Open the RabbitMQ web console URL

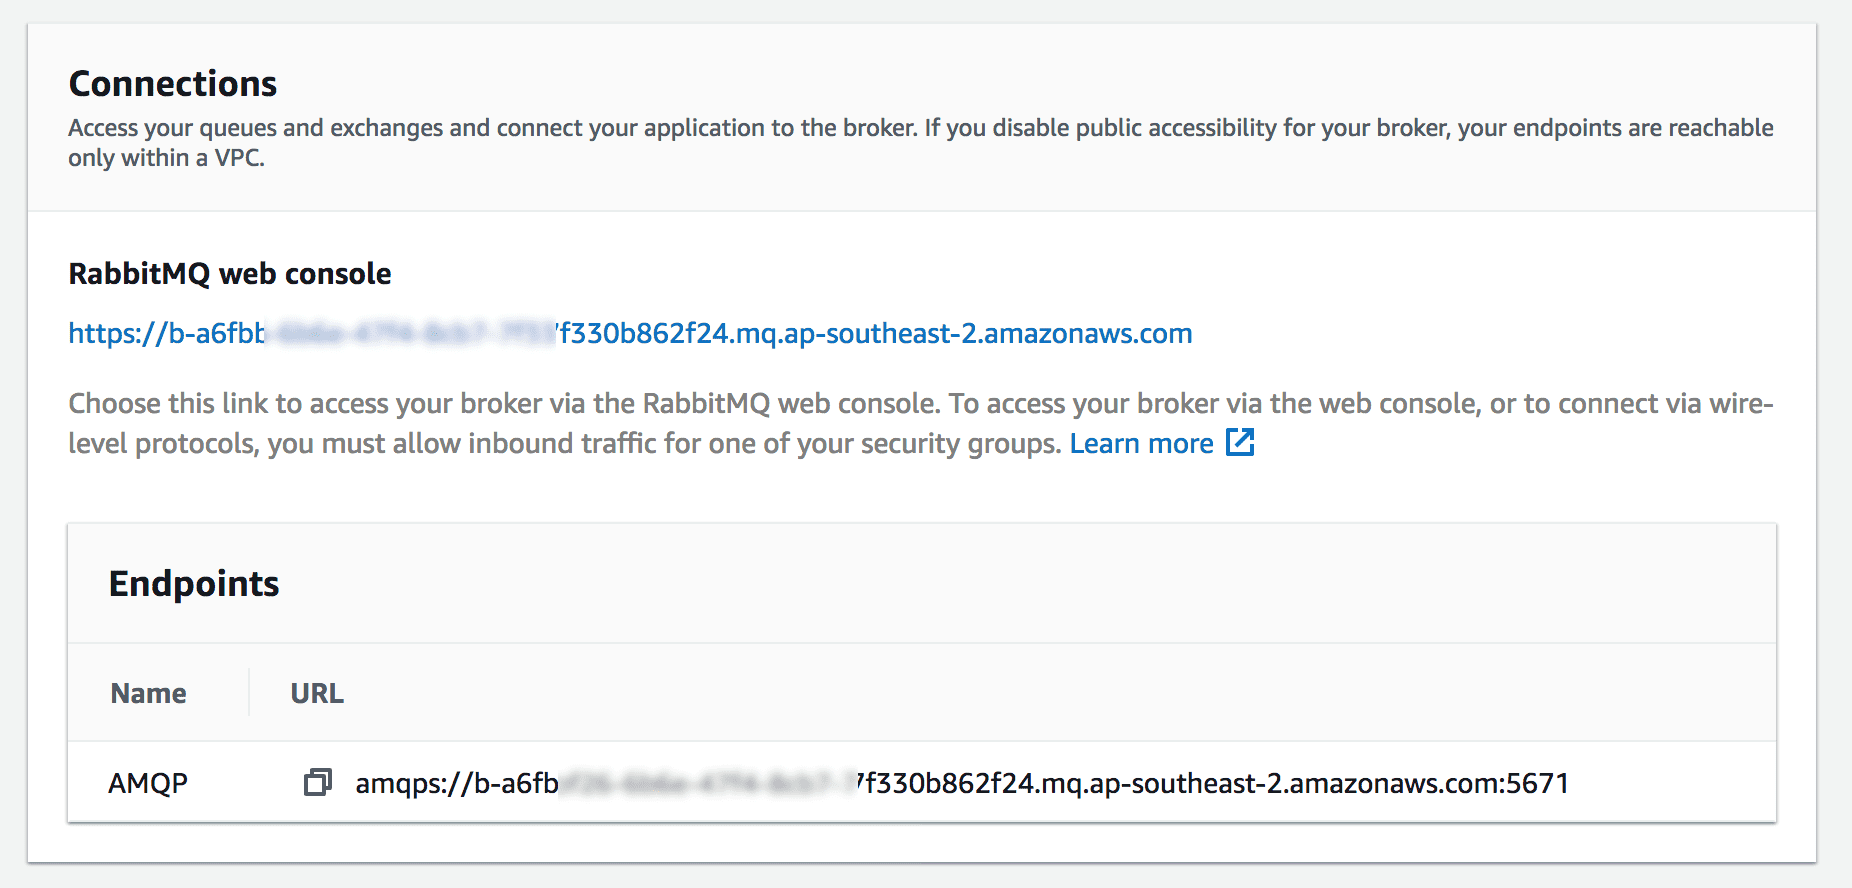[630, 333]
